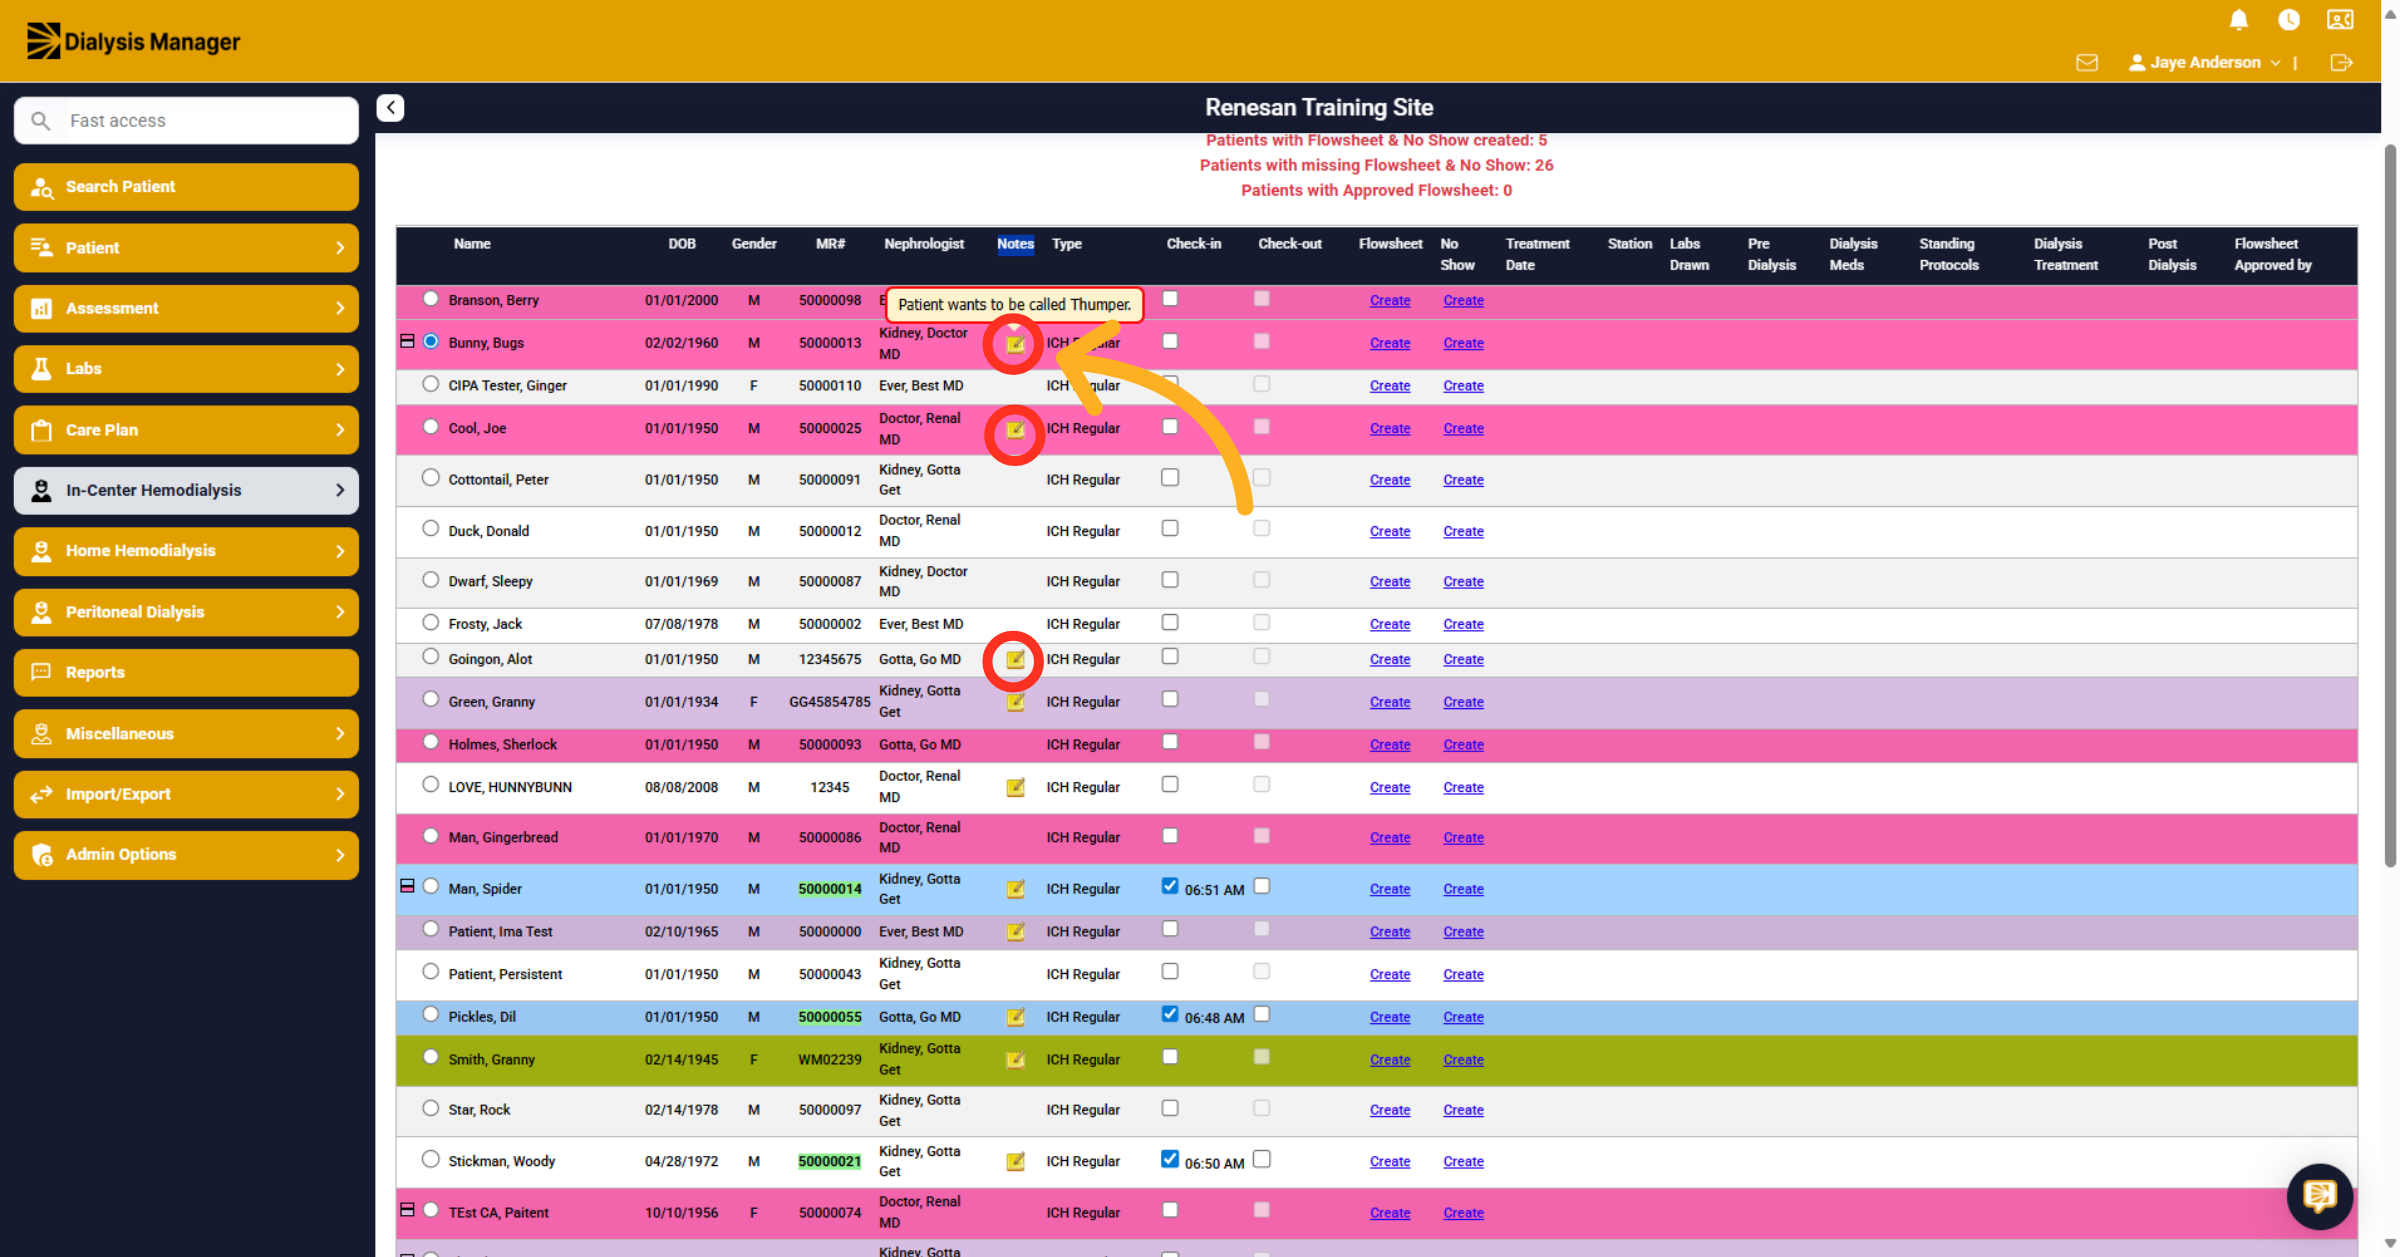The image size is (2400, 1257).
Task: Expand the Admin Options menu
Action: (x=186, y=854)
